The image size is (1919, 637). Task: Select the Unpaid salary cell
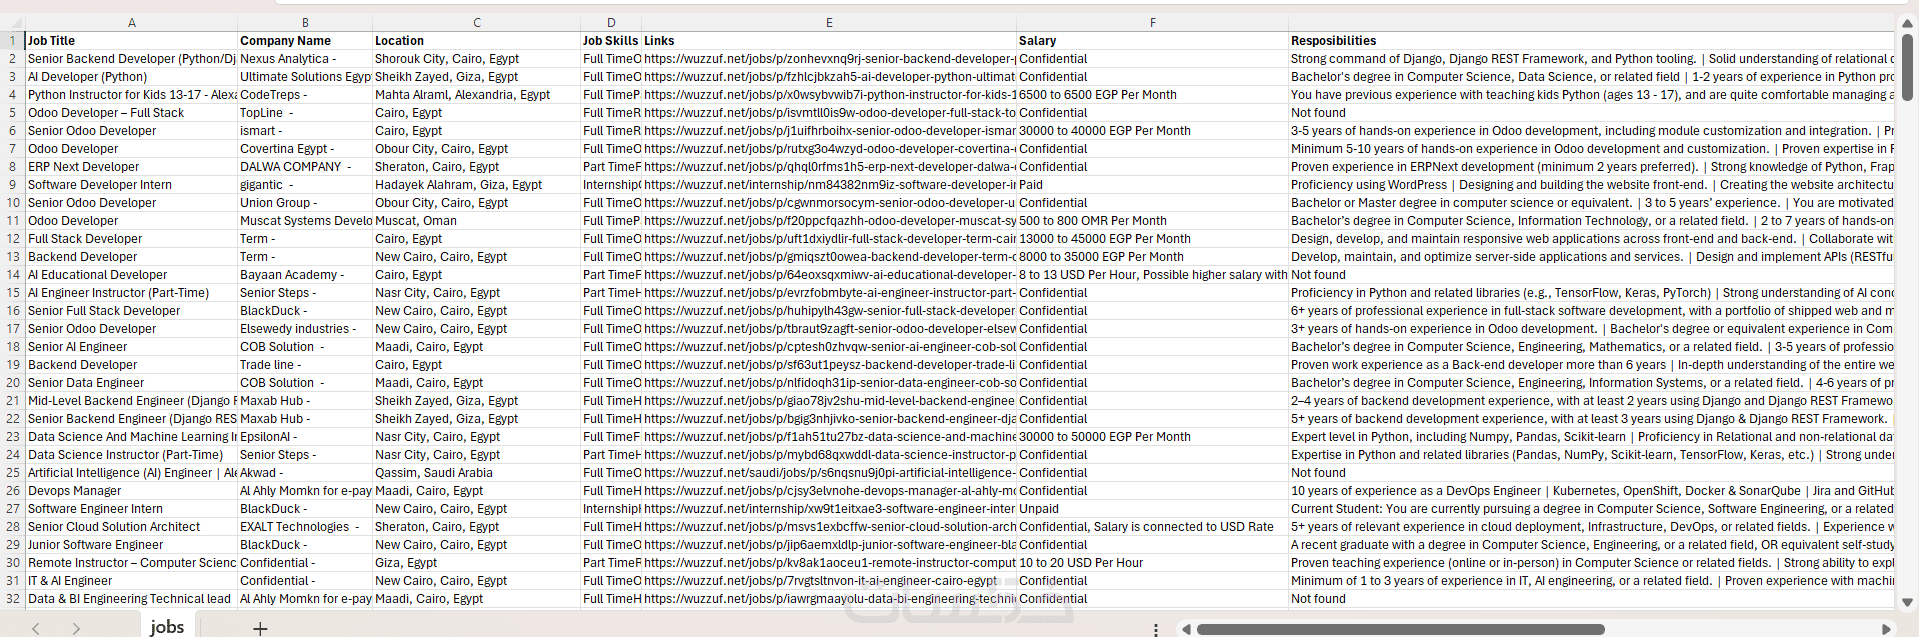click(x=1152, y=509)
